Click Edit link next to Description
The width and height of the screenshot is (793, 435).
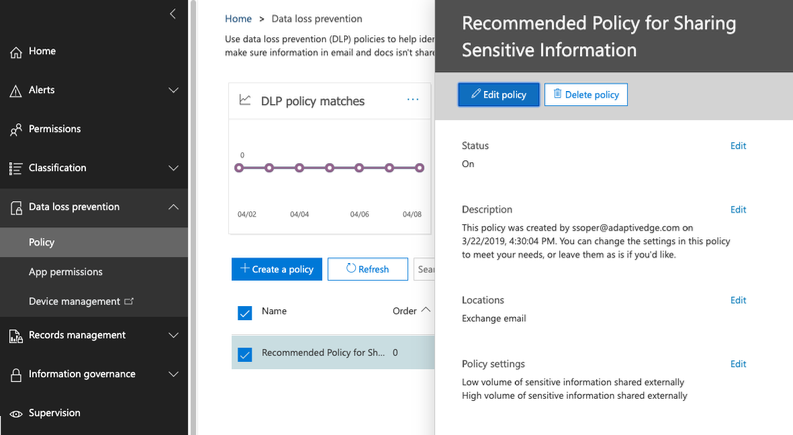pyautogui.click(x=738, y=209)
